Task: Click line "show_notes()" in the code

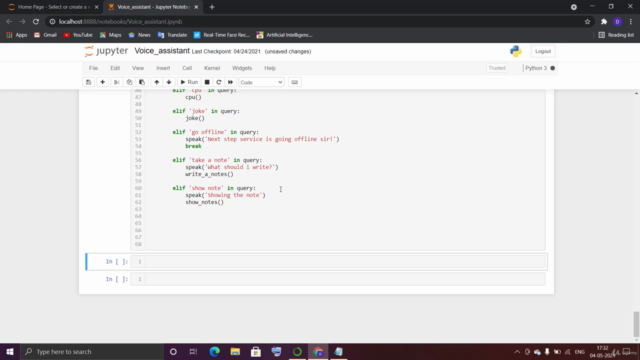Action: point(204,202)
